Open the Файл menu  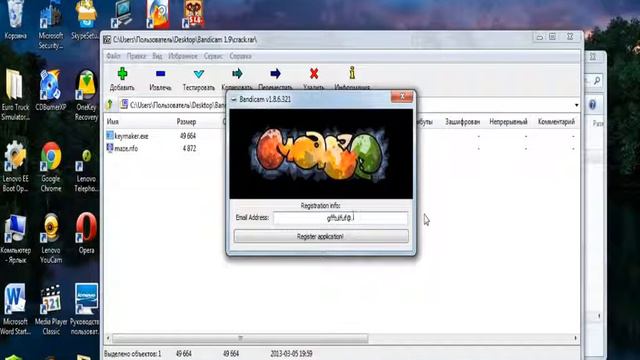coord(113,56)
